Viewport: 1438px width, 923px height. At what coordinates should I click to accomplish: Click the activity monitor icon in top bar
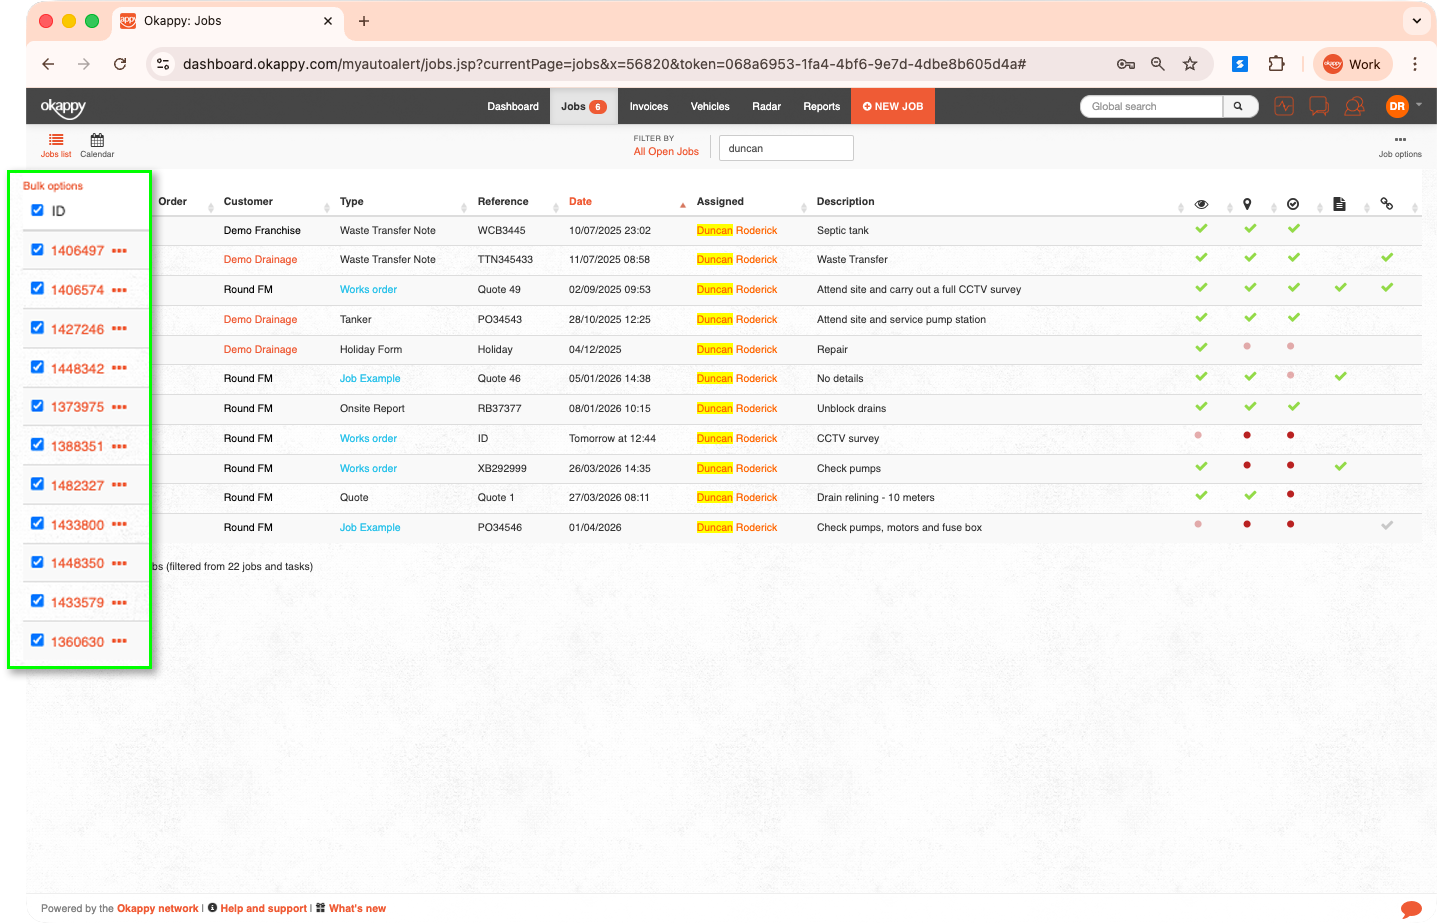[x=1284, y=106]
